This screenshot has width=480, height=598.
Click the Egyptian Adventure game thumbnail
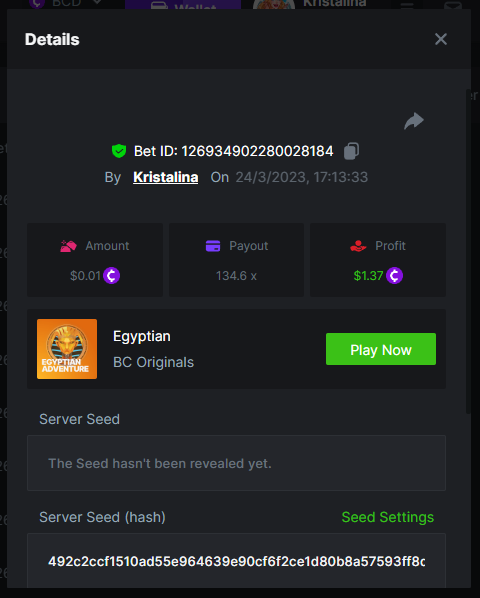tap(67, 349)
